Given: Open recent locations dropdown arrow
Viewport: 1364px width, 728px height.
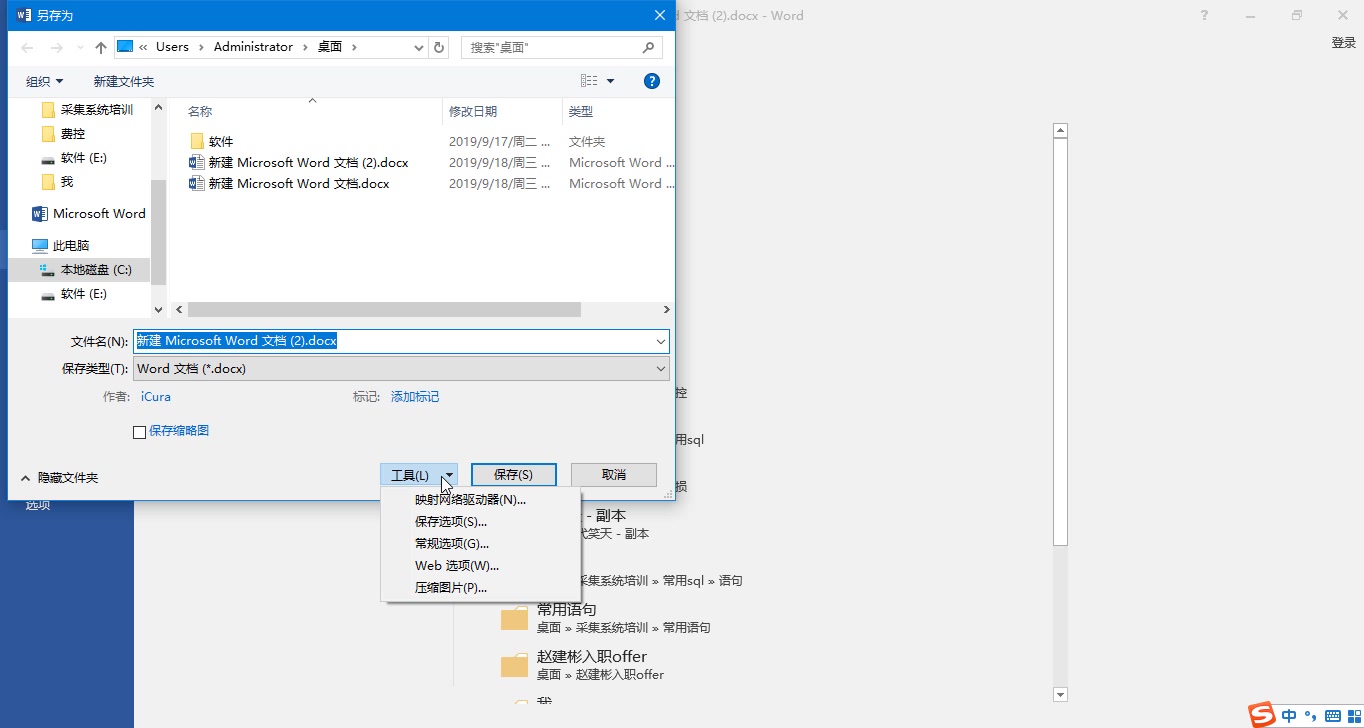Looking at the screenshot, I should [80, 47].
